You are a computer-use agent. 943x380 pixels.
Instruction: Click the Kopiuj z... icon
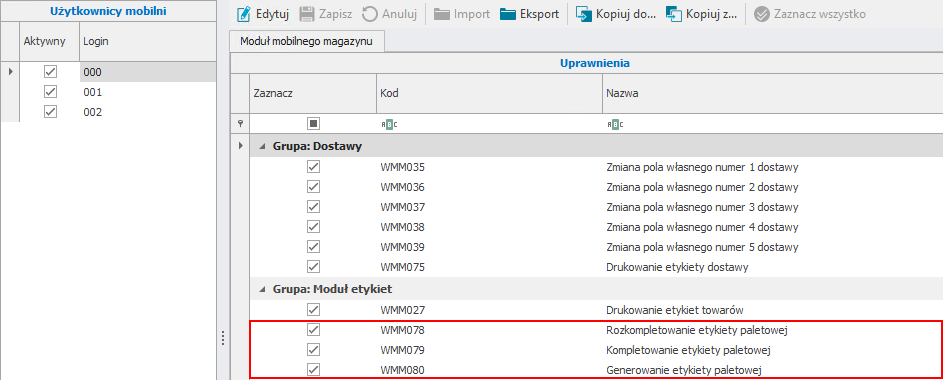[x=674, y=14]
